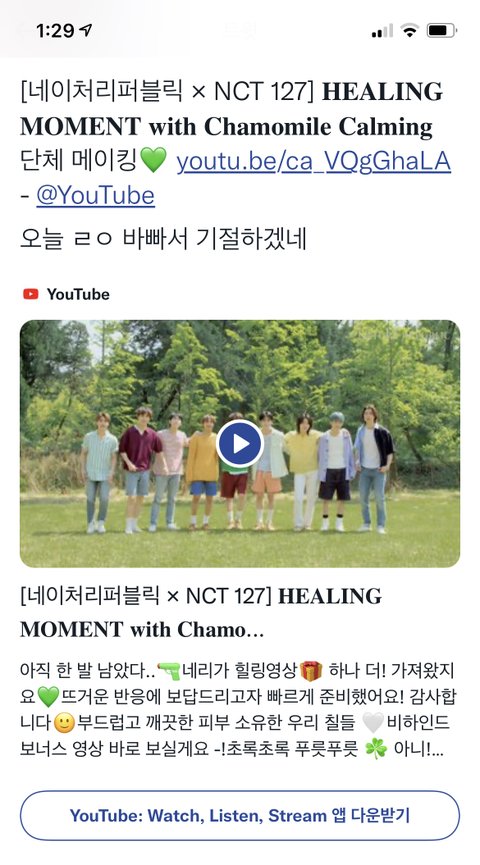Tap the tweet comment 오늘 ㄹㅇ 바빠서 기절하겠네
Image resolution: width=480 pixels, height=865 pixels.
pyautogui.click(x=163, y=238)
